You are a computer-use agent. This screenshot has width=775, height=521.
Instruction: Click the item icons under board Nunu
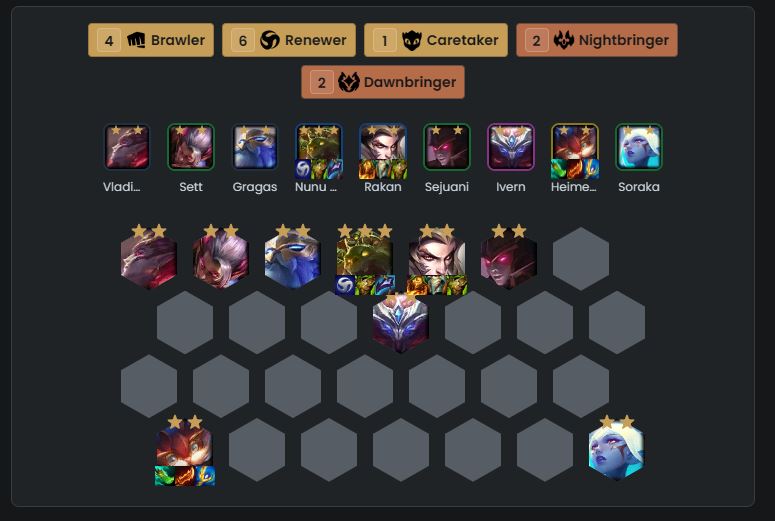365,285
